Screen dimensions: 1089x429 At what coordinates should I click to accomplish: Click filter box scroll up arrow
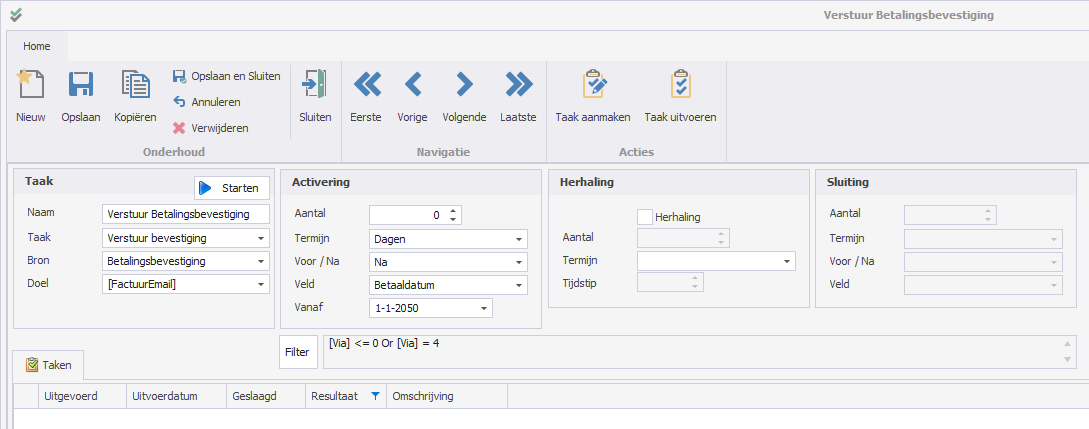[1068, 343]
